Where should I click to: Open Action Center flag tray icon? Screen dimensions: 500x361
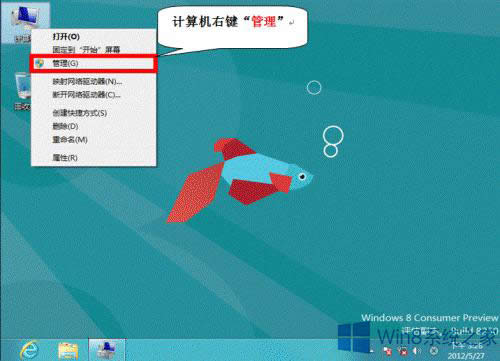click(x=387, y=351)
